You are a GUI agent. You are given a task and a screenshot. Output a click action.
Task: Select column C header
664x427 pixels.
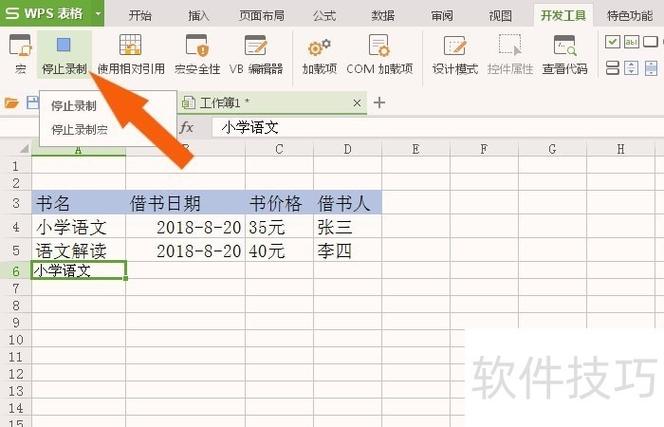279,149
